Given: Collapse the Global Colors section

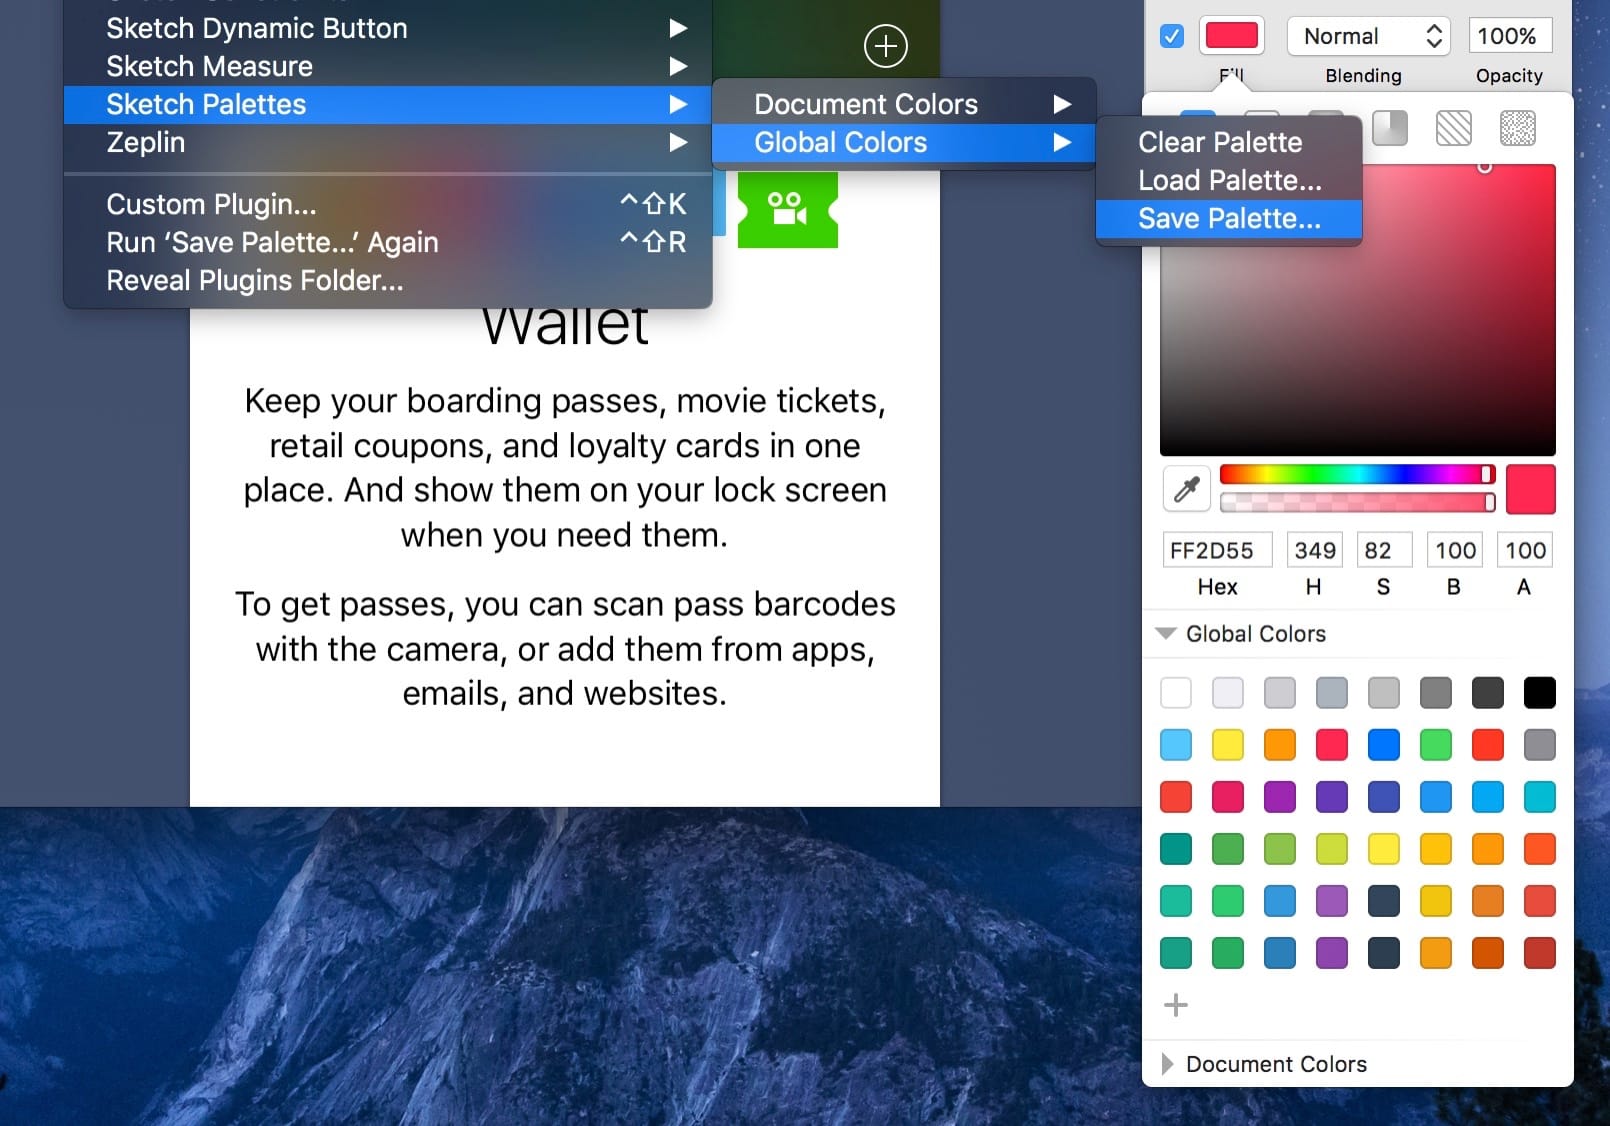Looking at the screenshot, I should 1165,633.
